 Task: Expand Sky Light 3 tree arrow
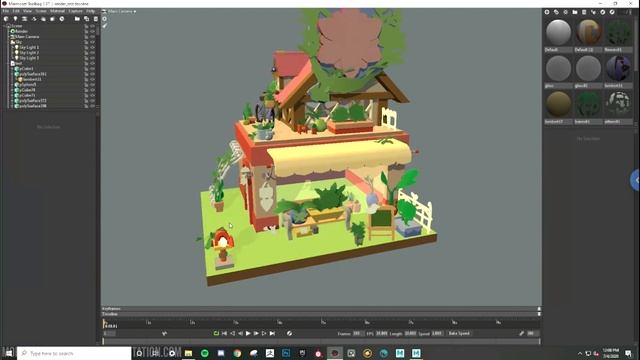pyautogui.click(x=13, y=58)
